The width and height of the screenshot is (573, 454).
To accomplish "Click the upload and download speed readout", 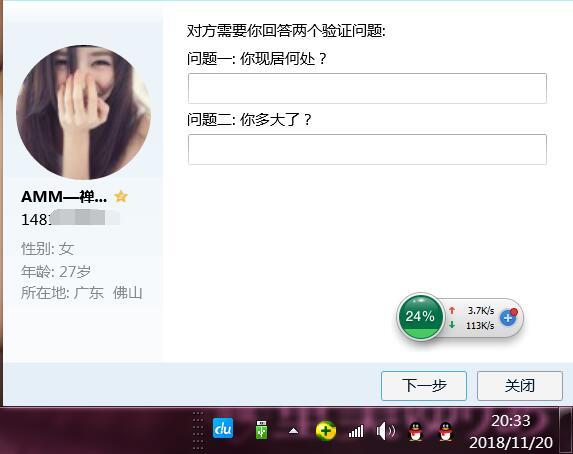I will click(x=472, y=318).
